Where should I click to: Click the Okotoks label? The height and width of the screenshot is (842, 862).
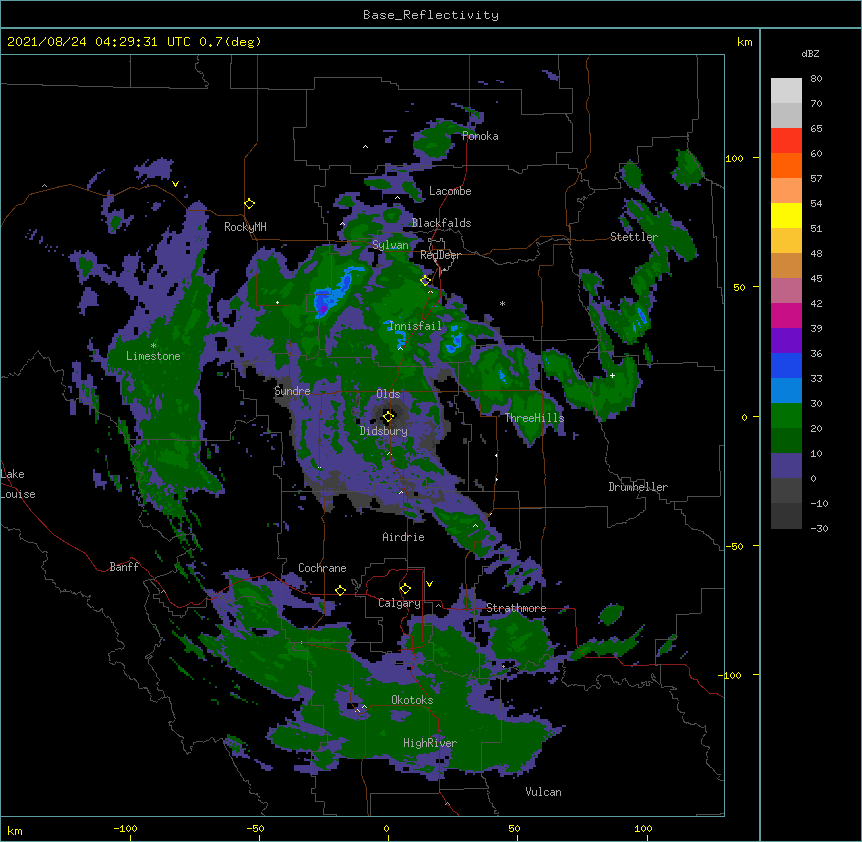point(412,700)
